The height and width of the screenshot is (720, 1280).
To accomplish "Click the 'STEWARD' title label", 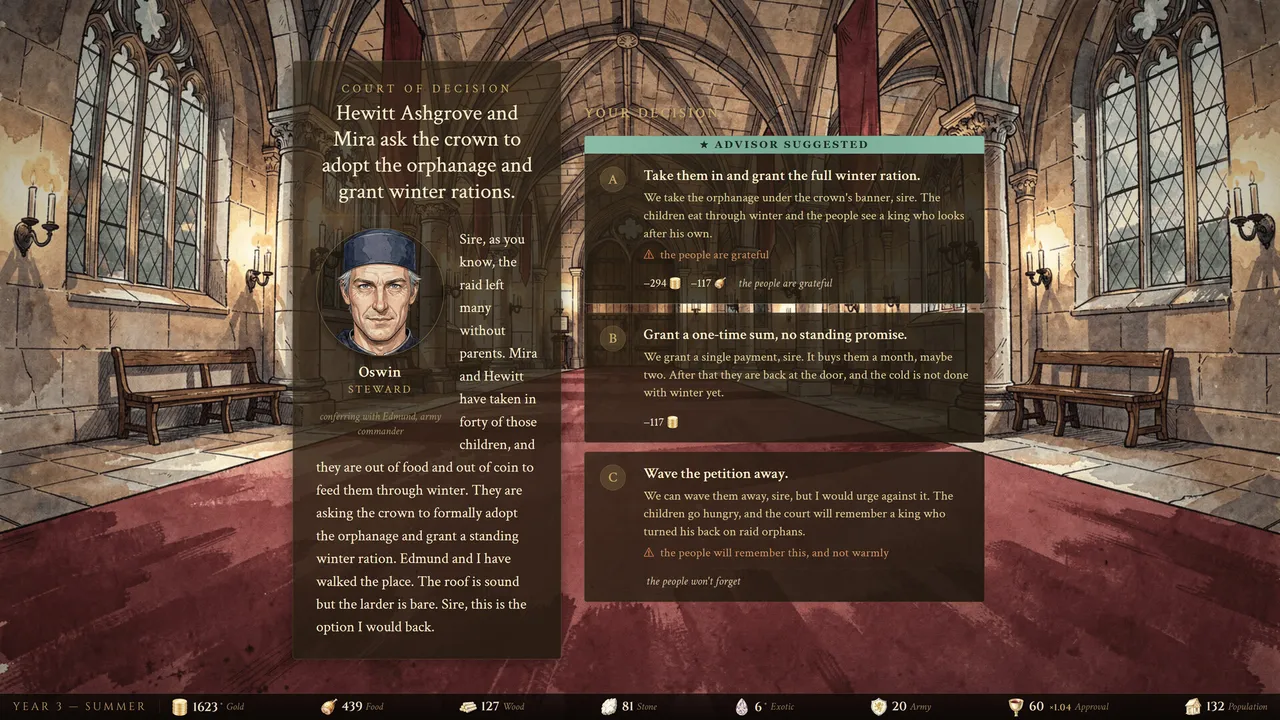I will click(x=380, y=389).
